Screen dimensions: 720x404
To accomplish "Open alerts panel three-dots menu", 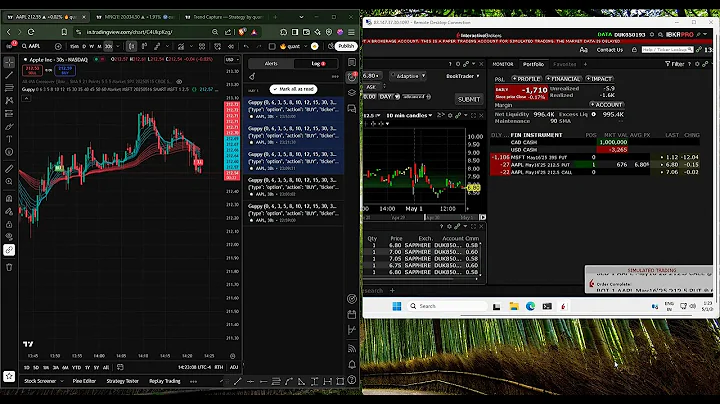I will pos(335,77).
